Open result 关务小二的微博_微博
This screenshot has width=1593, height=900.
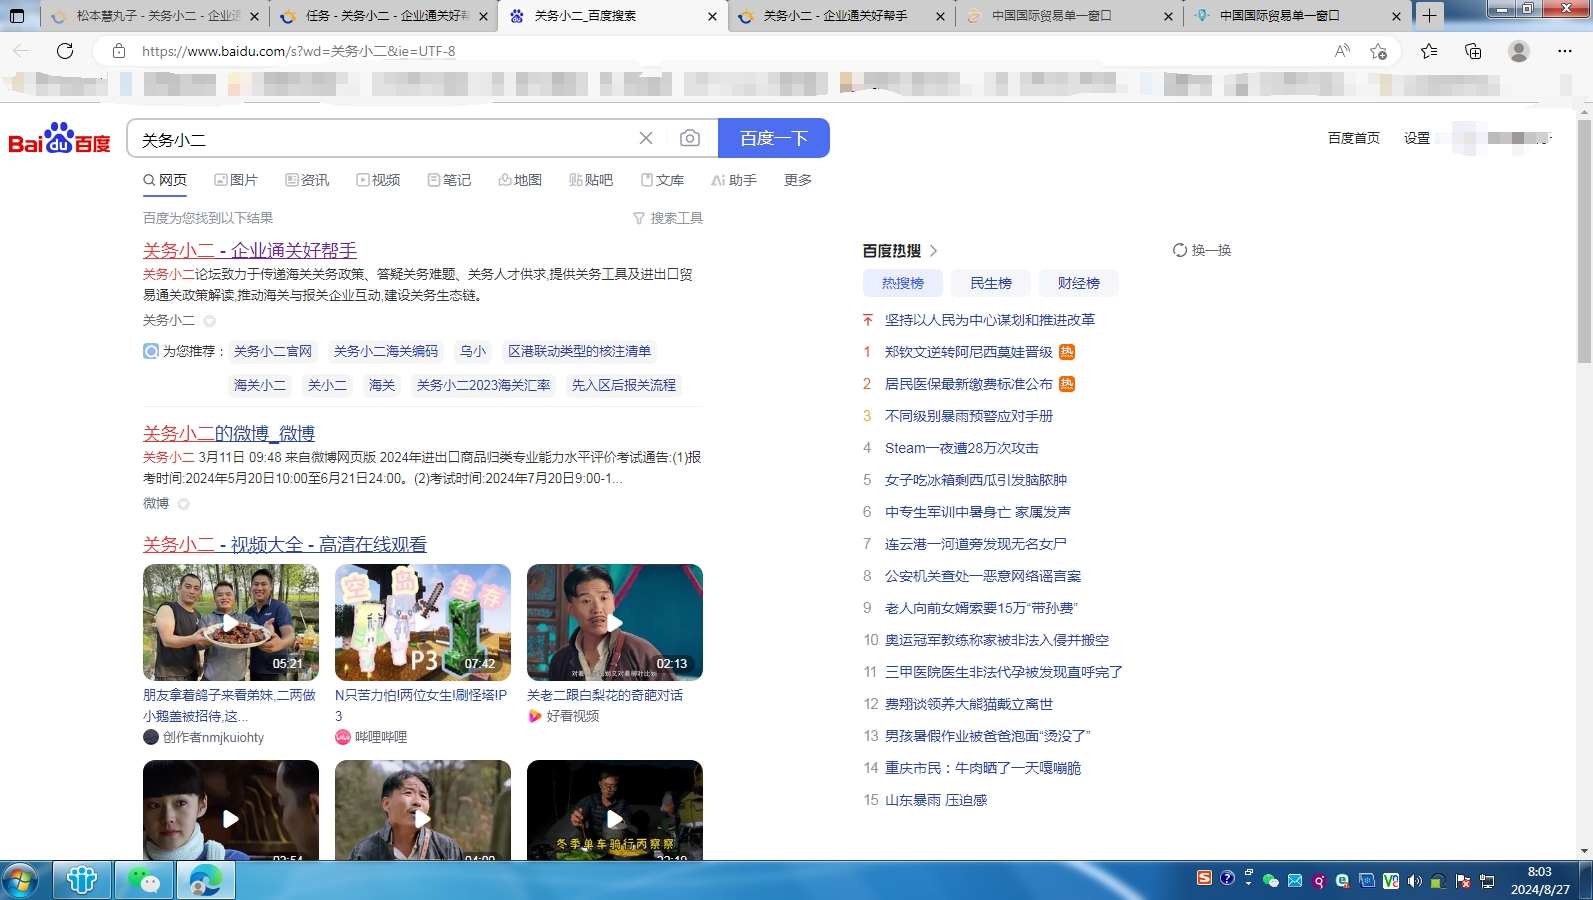229,434
